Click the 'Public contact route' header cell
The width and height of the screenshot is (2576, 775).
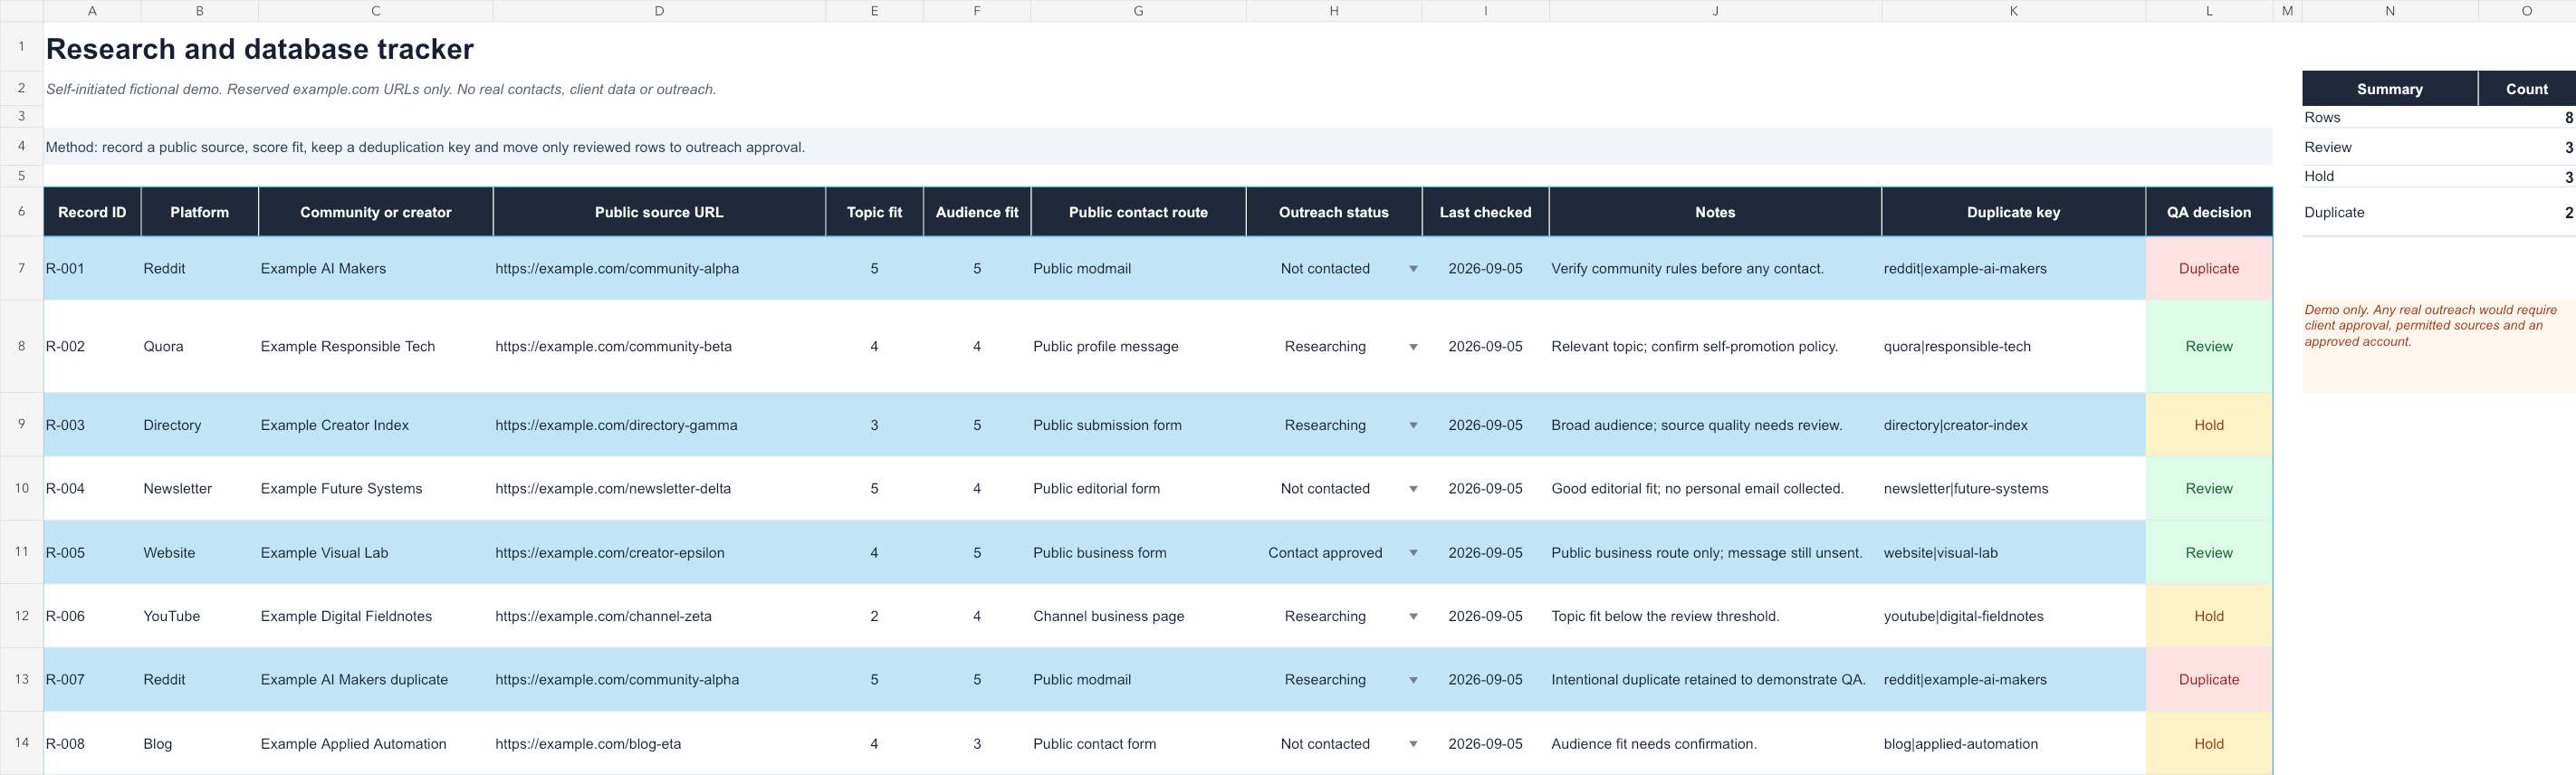1138,212
